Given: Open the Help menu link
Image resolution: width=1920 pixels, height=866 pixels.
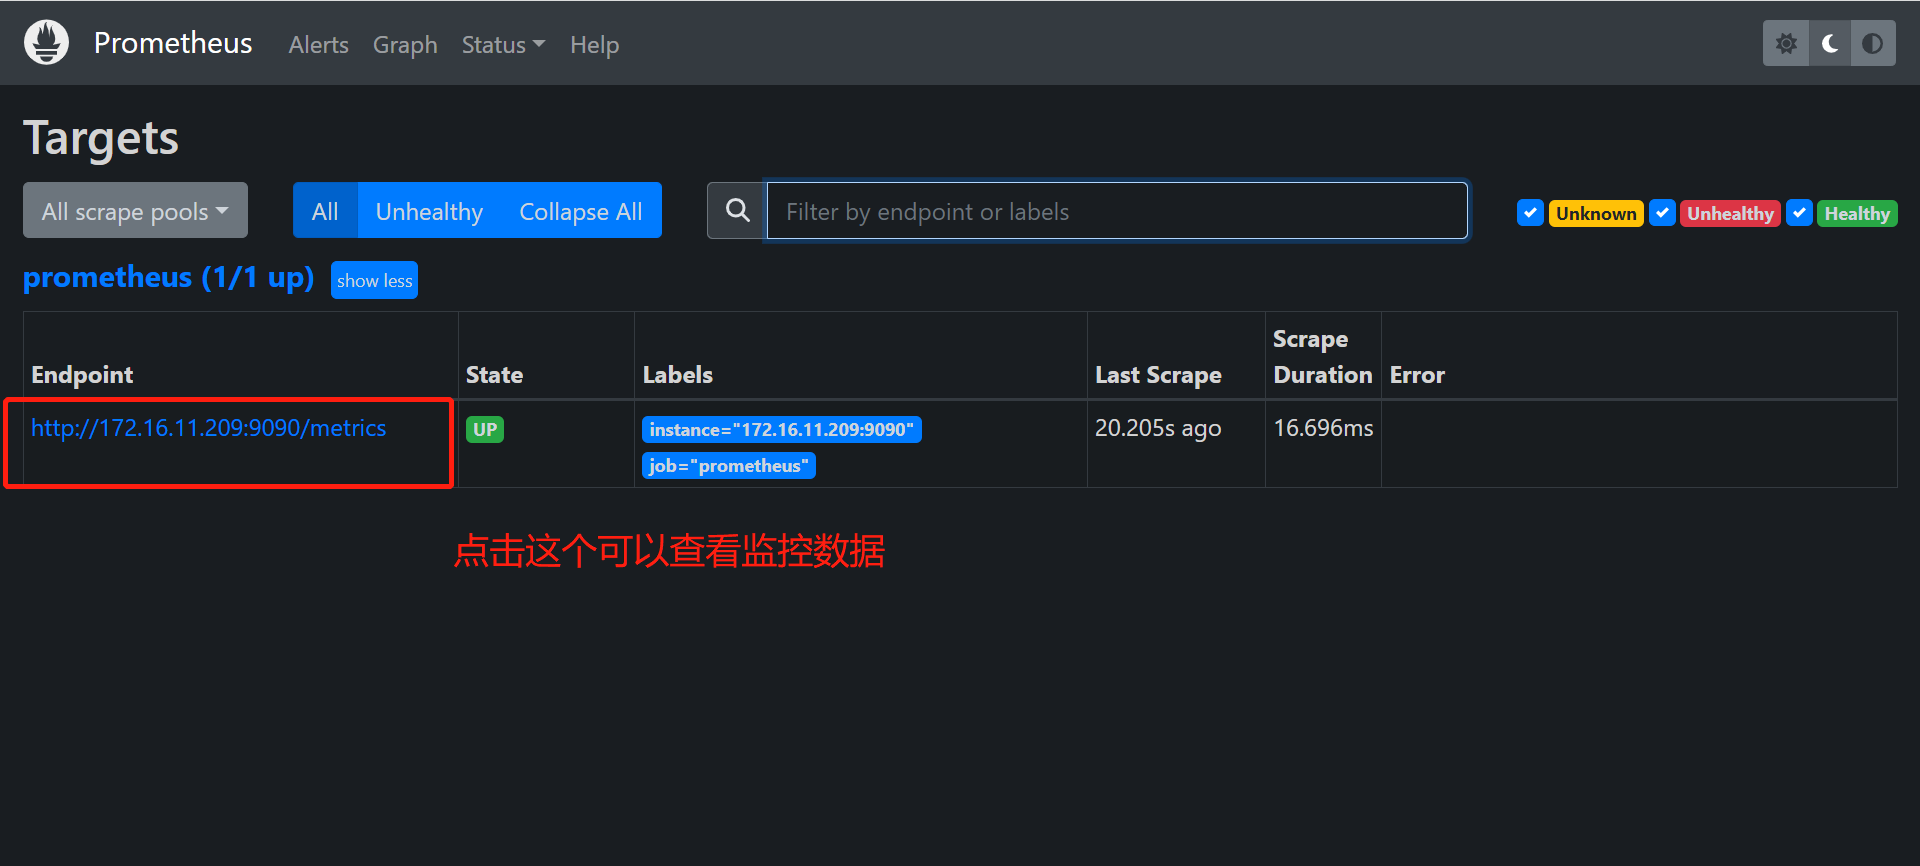Looking at the screenshot, I should click(x=594, y=45).
